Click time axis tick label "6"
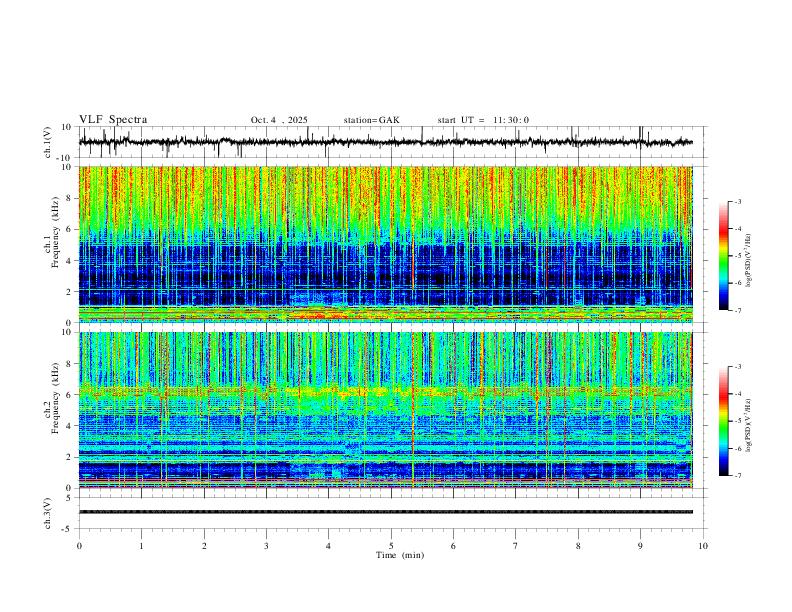 [x=453, y=546]
